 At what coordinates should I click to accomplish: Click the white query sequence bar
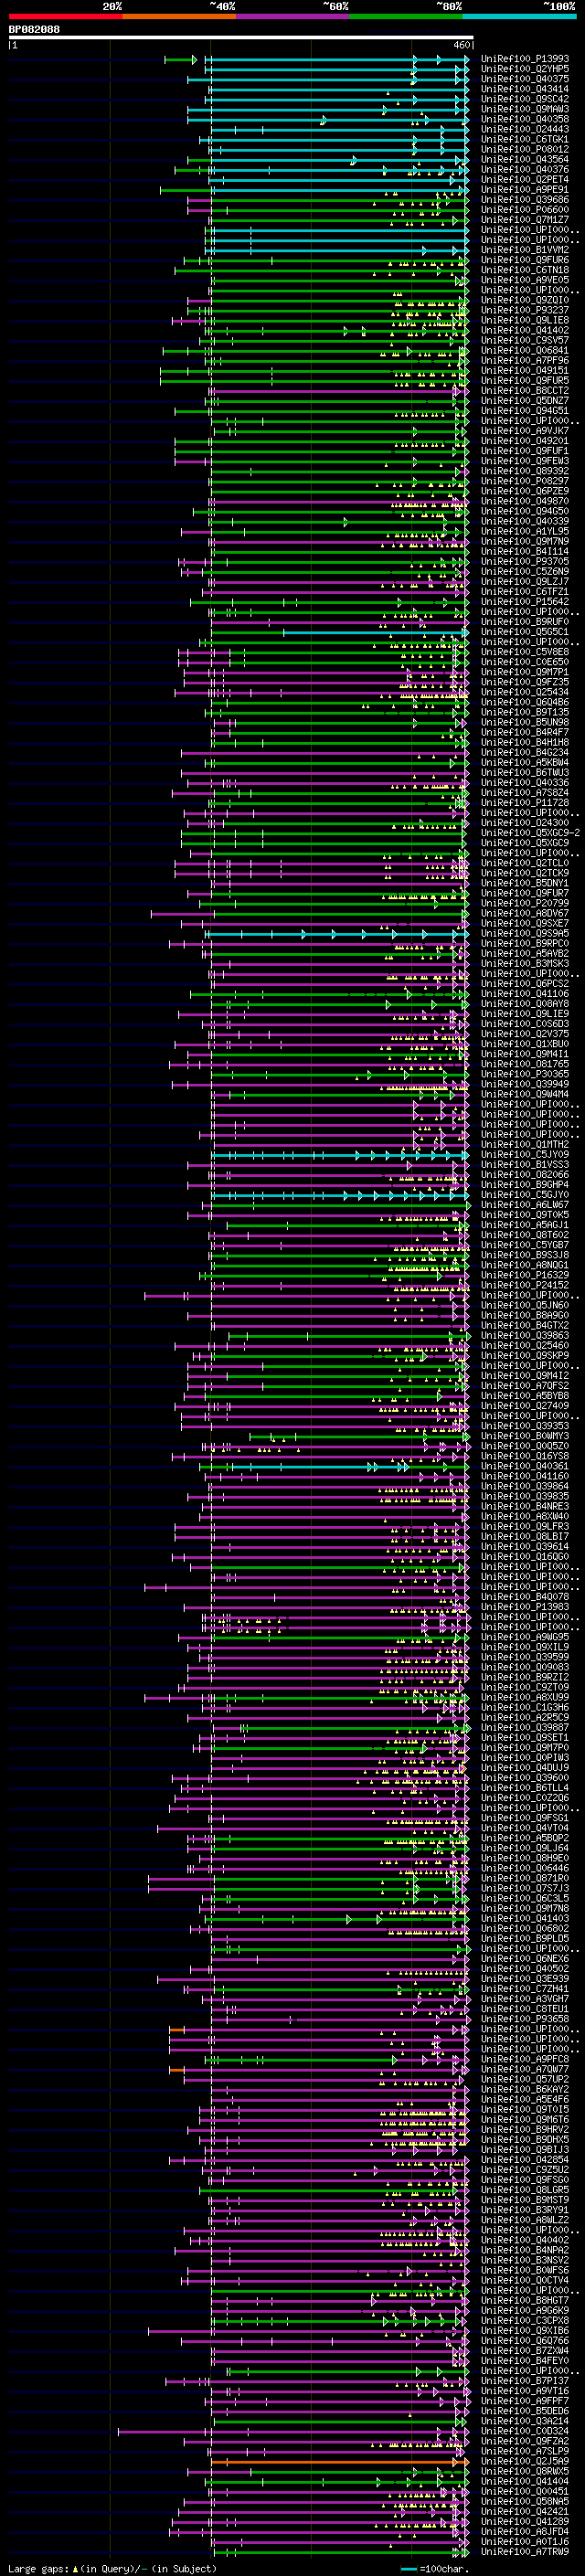241,37
